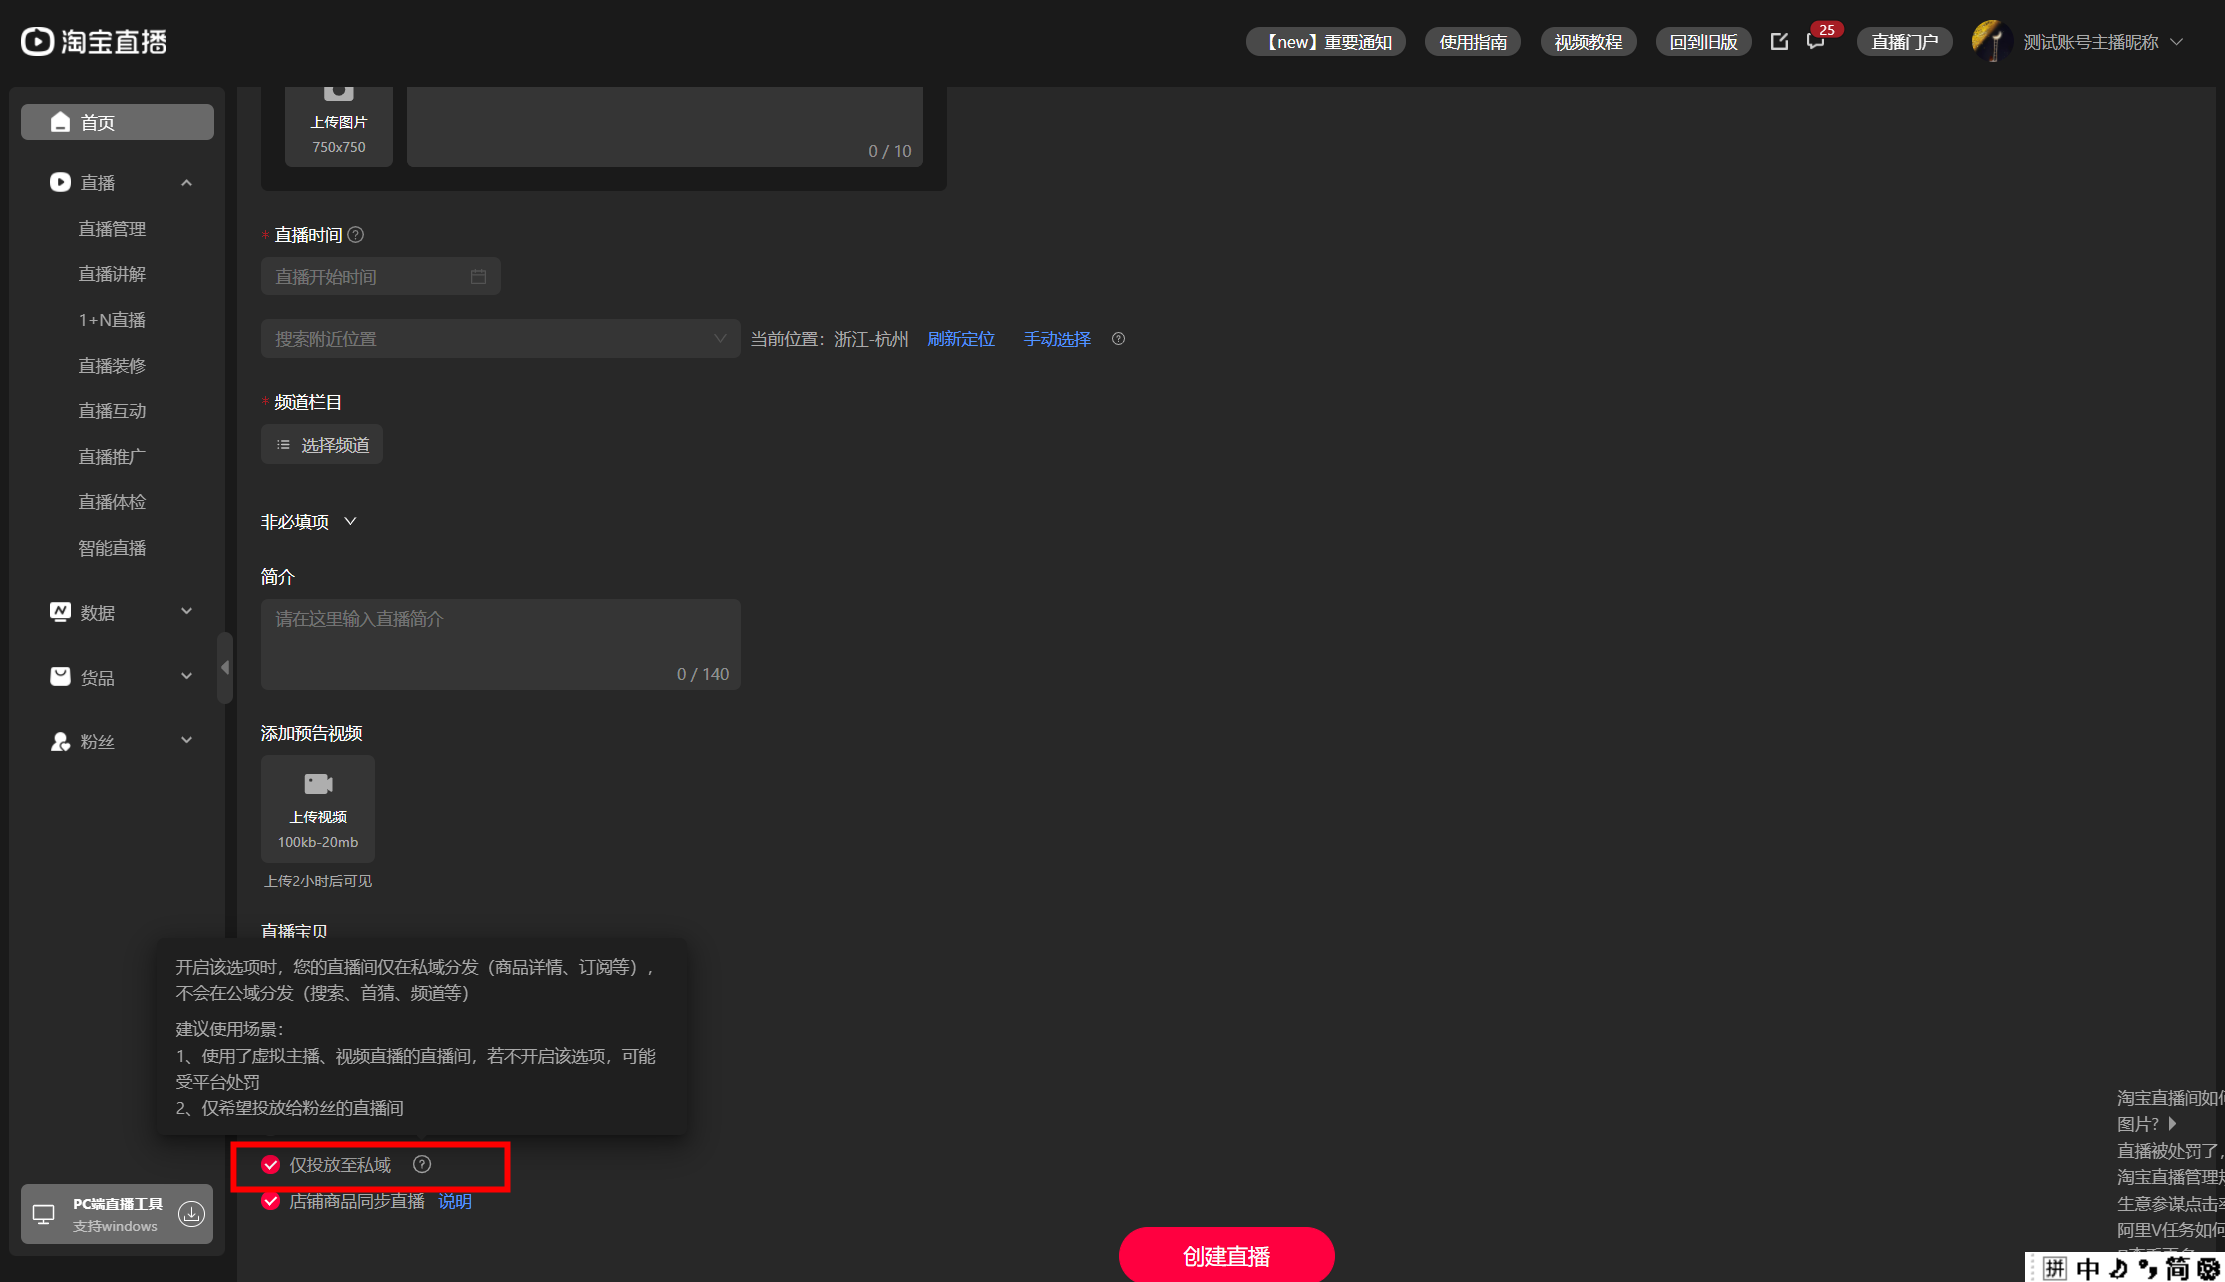2225x1282 pixels.
Task: Click the sidebar collapse arrow handle
Action: [225, 667]
